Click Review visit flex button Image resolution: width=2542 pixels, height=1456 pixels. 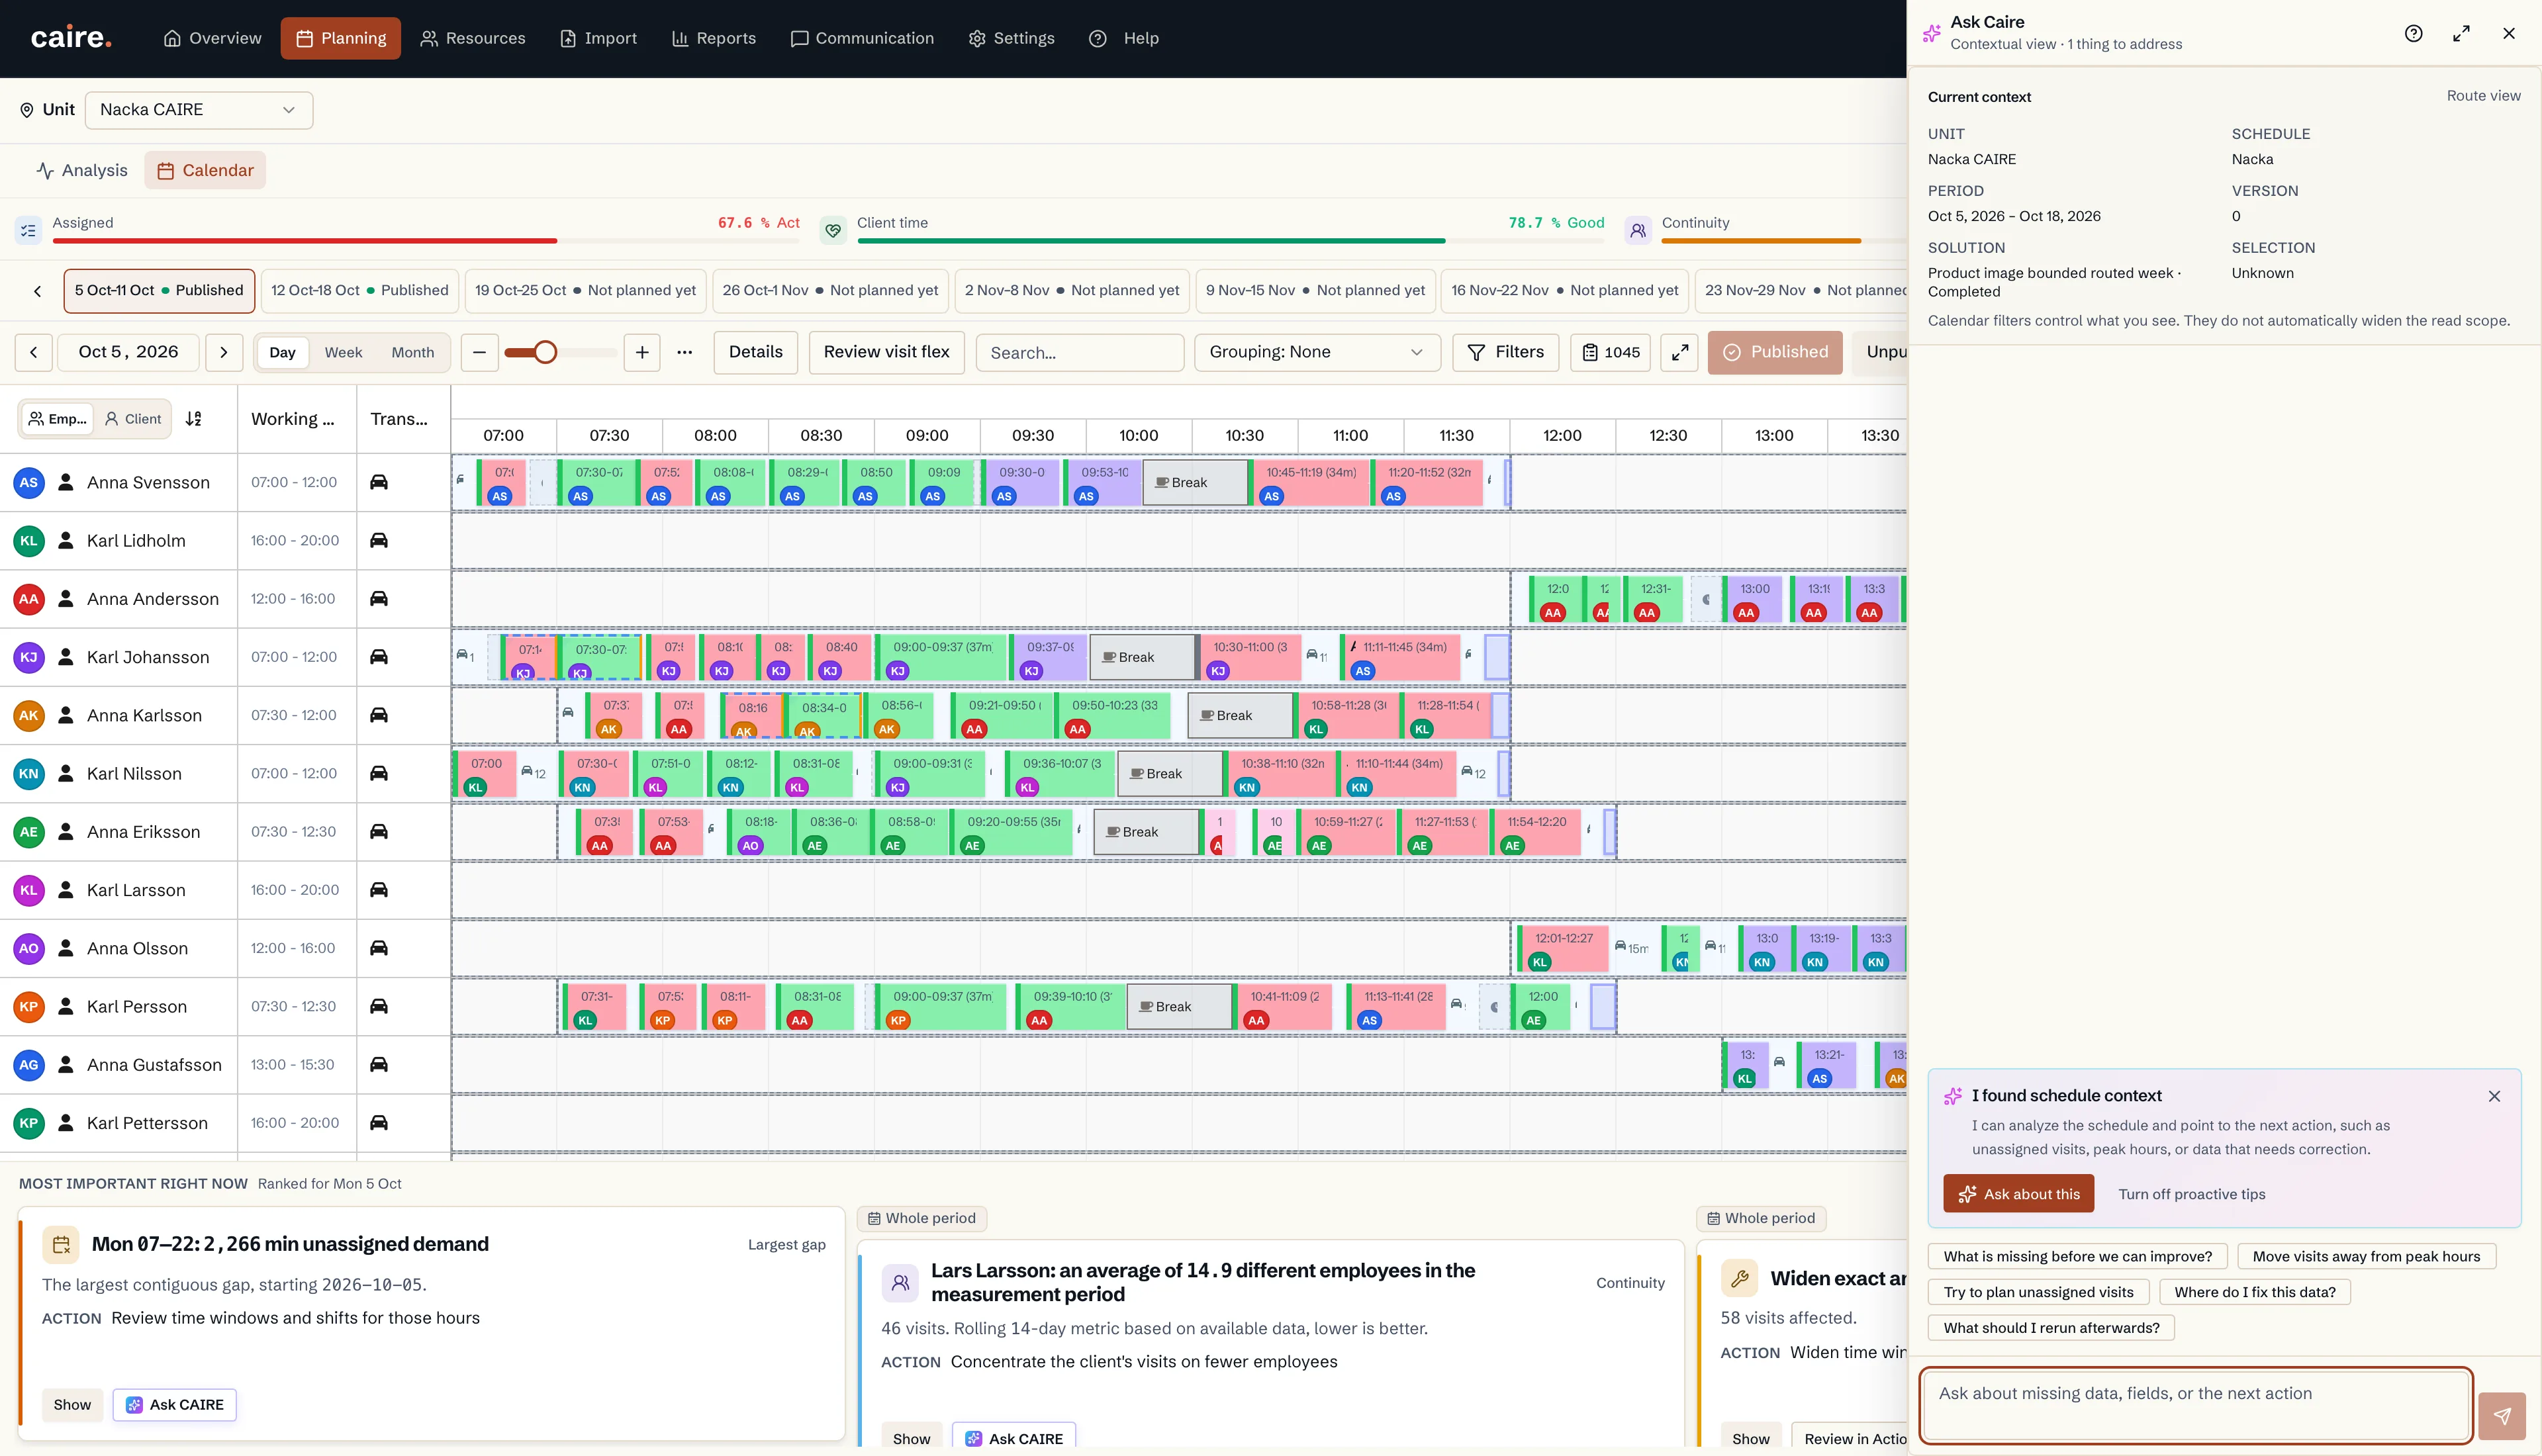click(886, 352)
